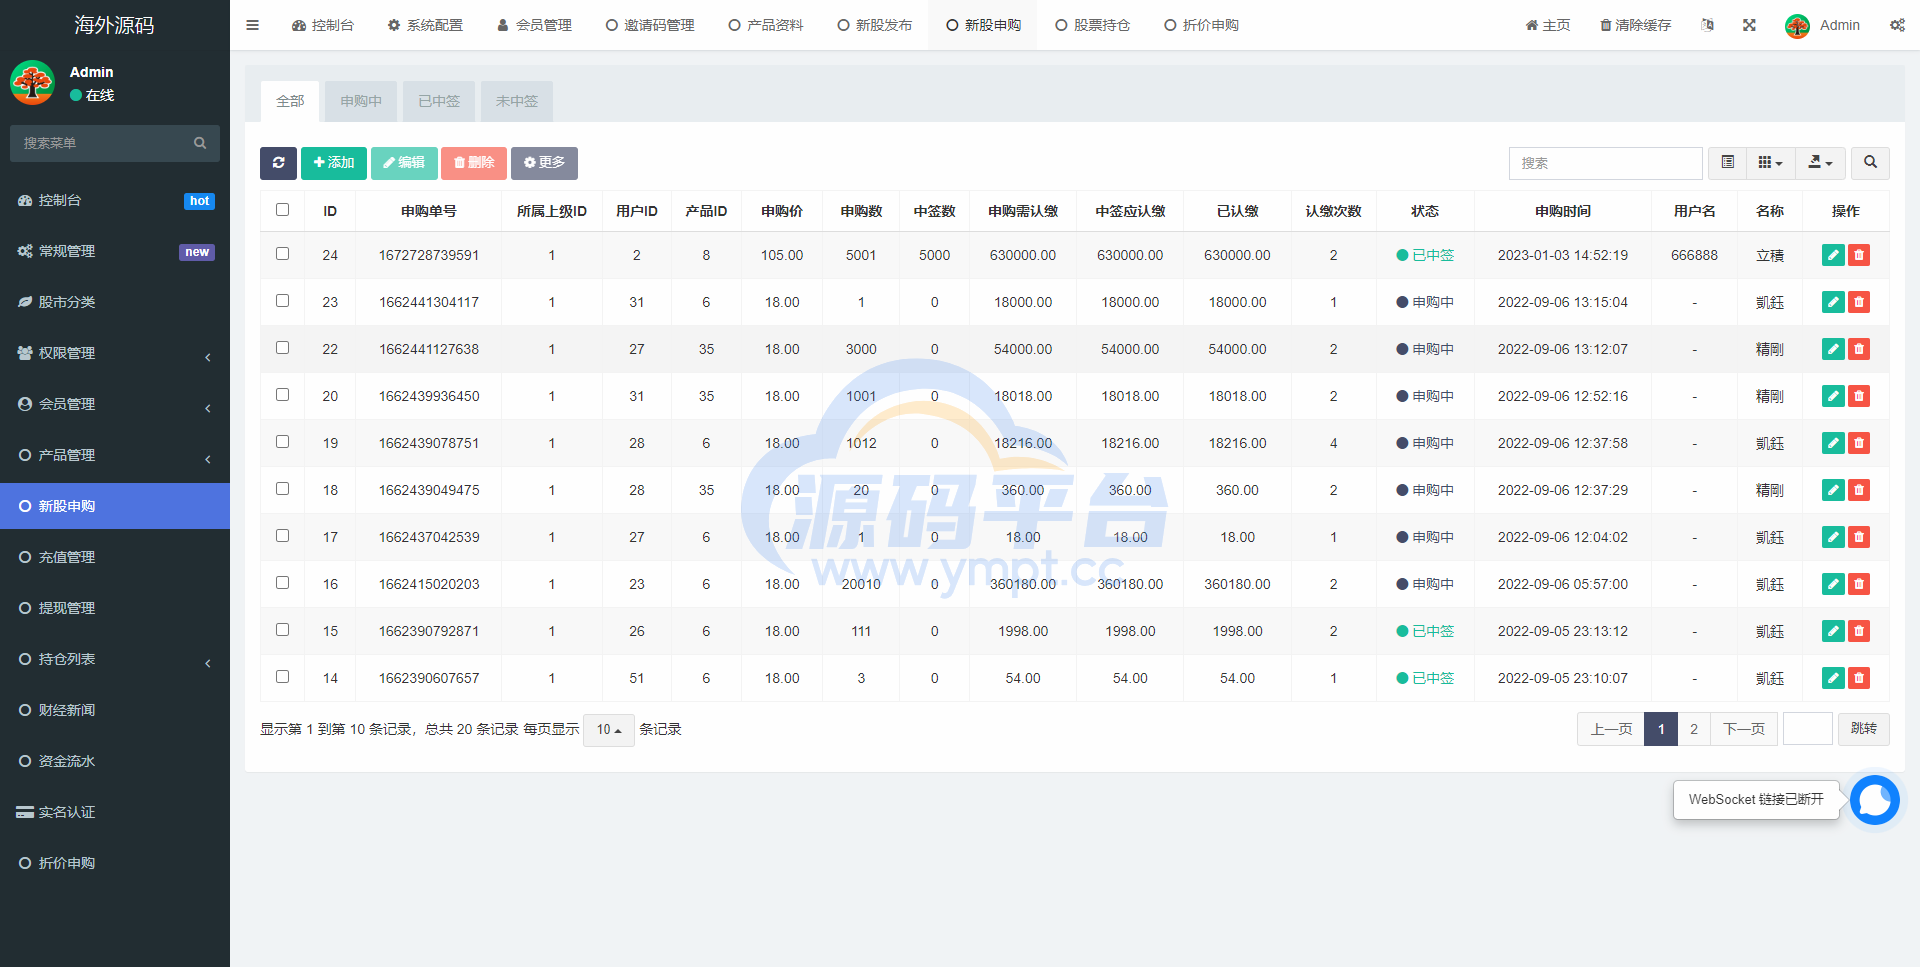Toggle fullscreen mode icon
The width and height of the screenshot is (1920, 967).
(1749, 25)
